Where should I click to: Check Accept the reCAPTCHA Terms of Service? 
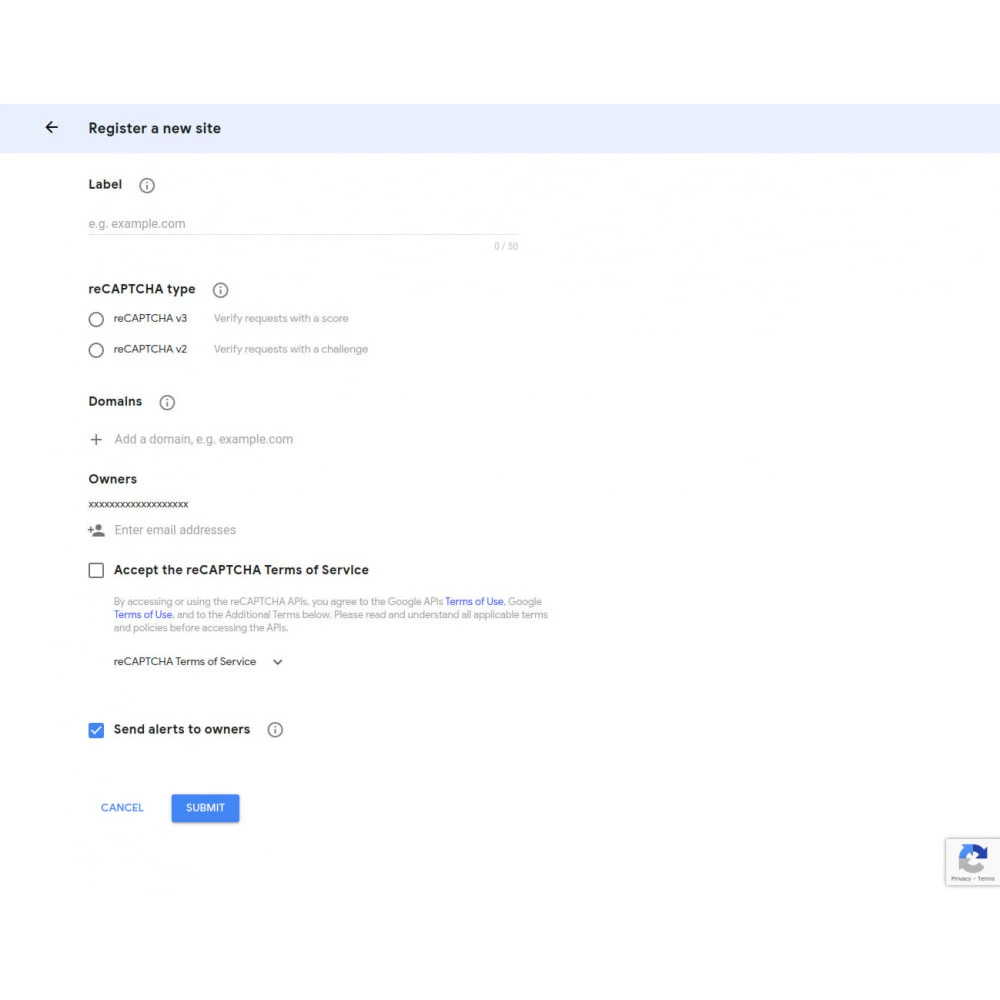[96, 570]
